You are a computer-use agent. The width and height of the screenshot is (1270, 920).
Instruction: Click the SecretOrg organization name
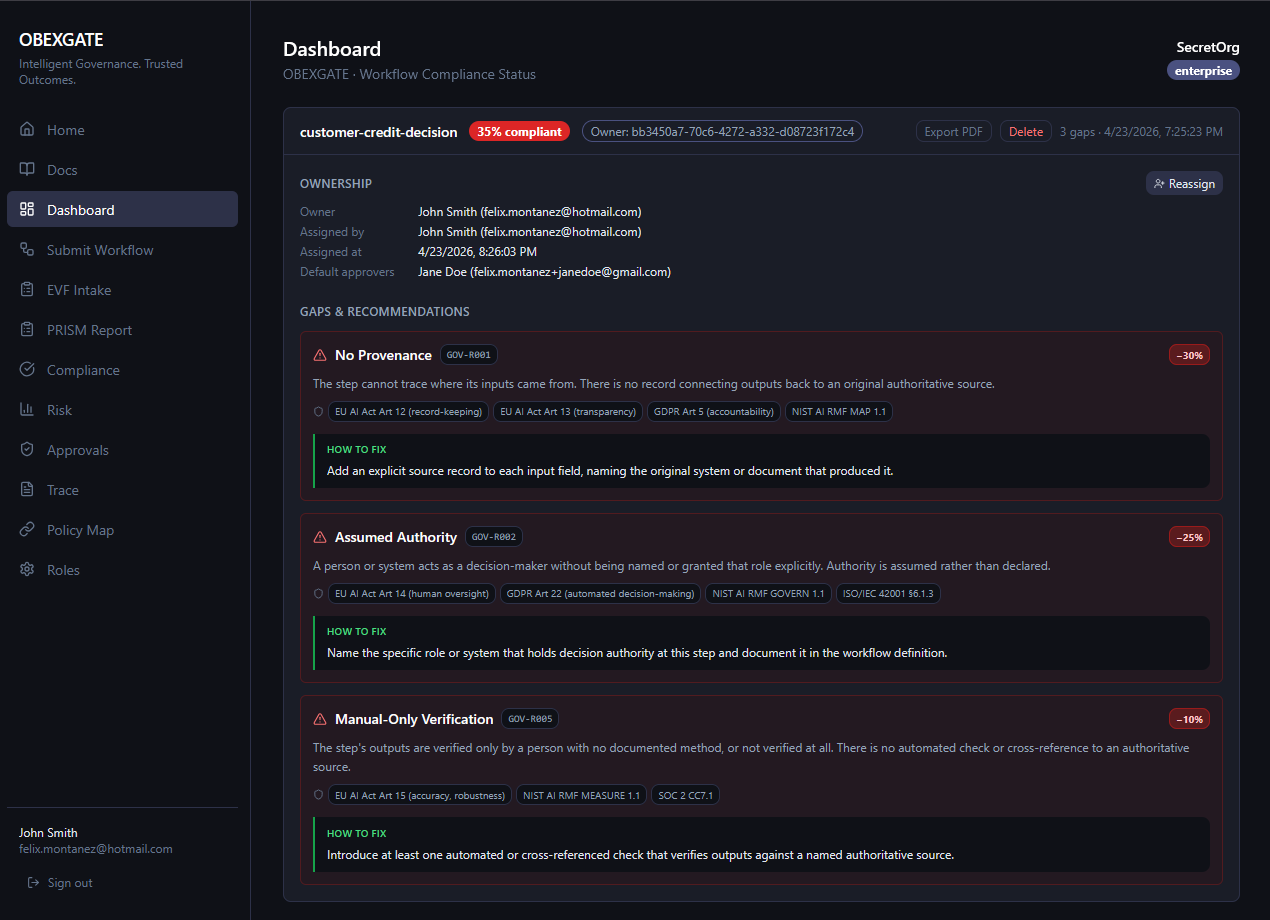pos(1208,47)
